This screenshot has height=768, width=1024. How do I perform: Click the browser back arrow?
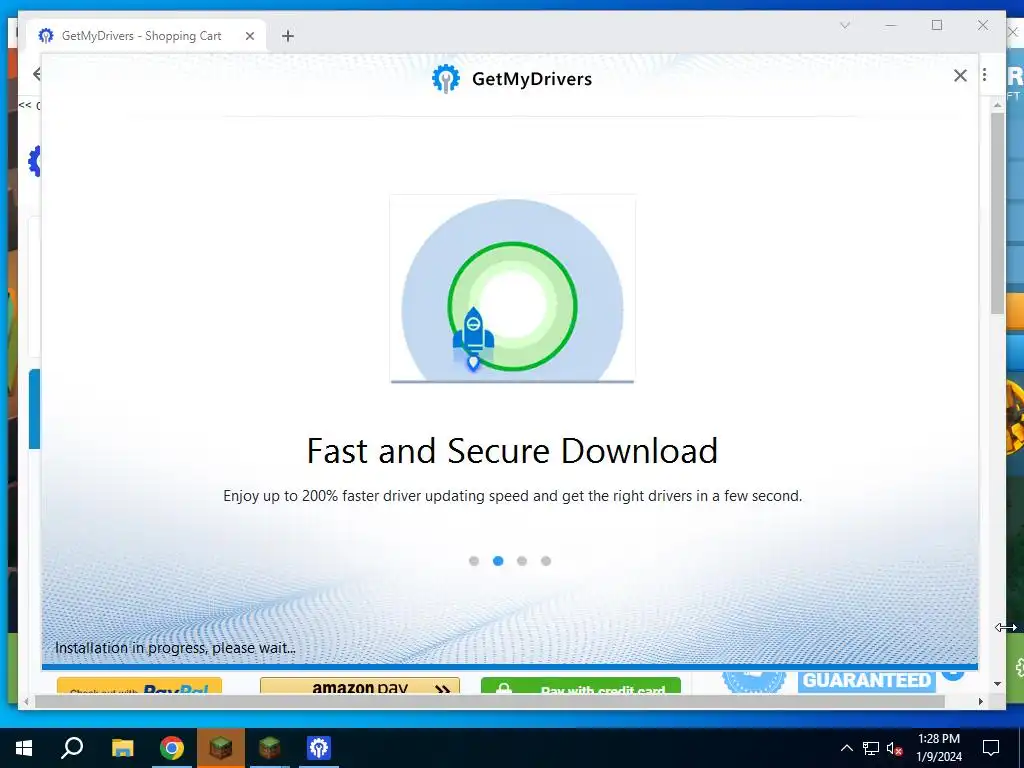[36, 74]
